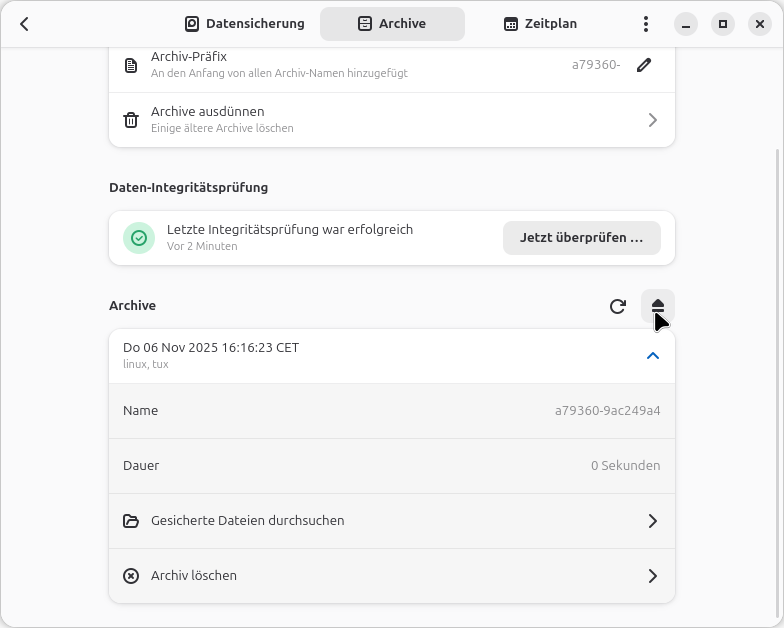Image resolution: width=784 pixels, height=628 pixels.
Task: Click the Dauer row showing 0 Sekunden
Action: pyautogui.click(x=392, y=466)
